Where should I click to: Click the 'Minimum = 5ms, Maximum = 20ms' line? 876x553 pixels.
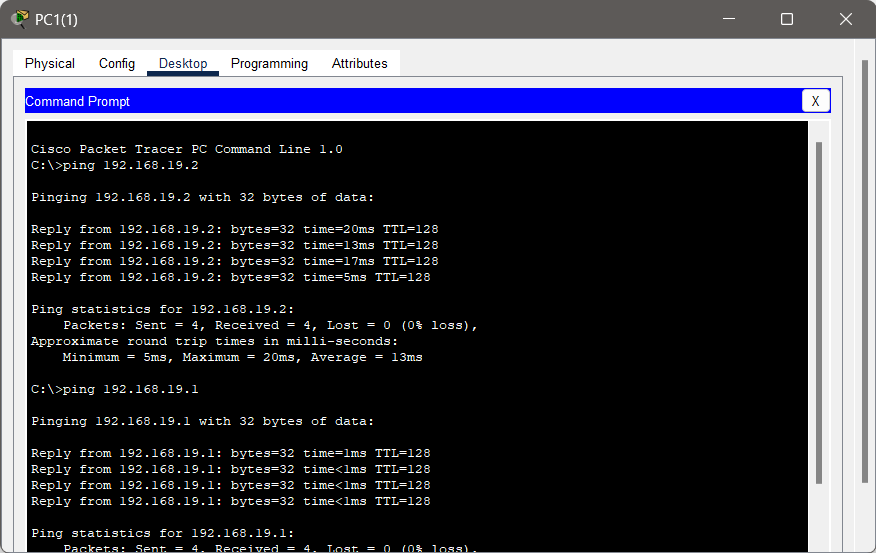tap(242, 357)
